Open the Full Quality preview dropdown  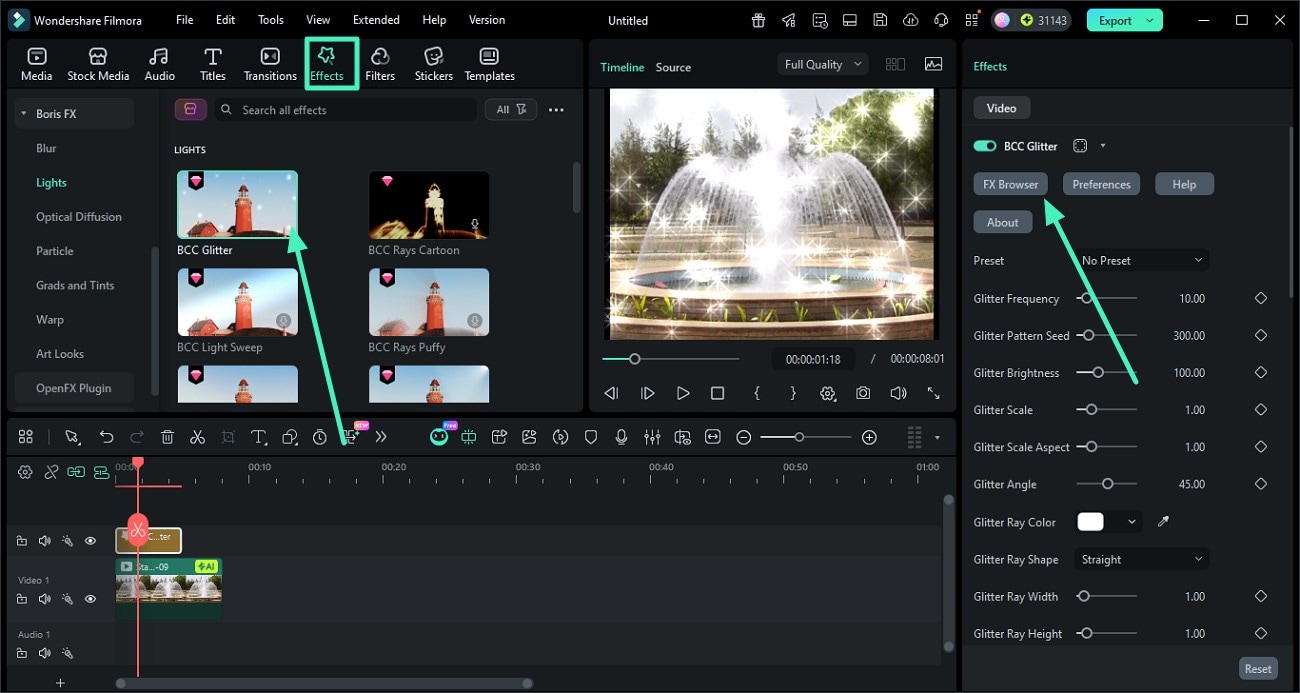pos(822,64)
